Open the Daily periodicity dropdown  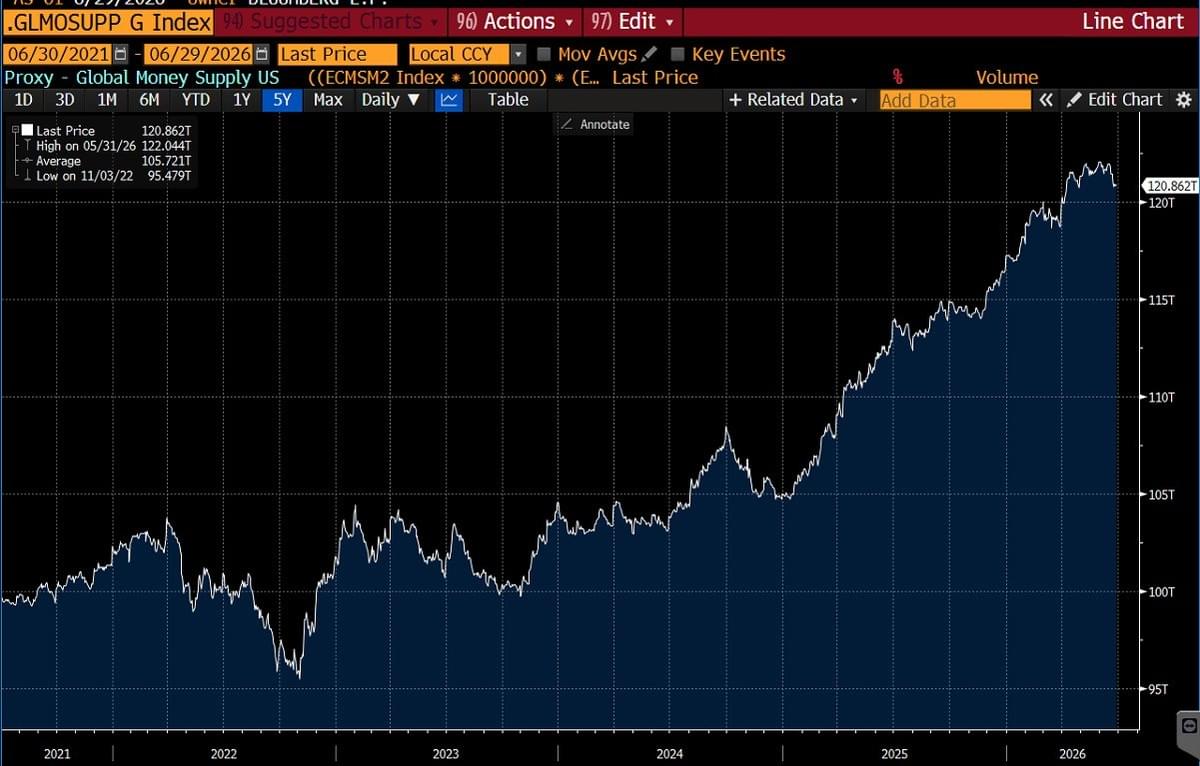coord(391,99)
